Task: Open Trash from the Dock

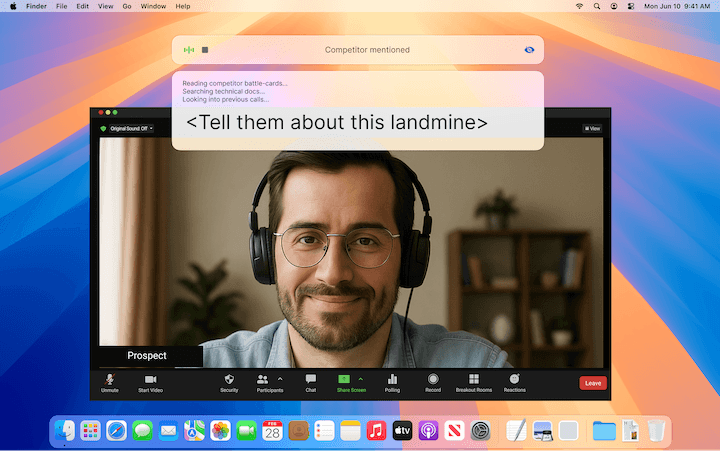Action: [x=656, y=431]
